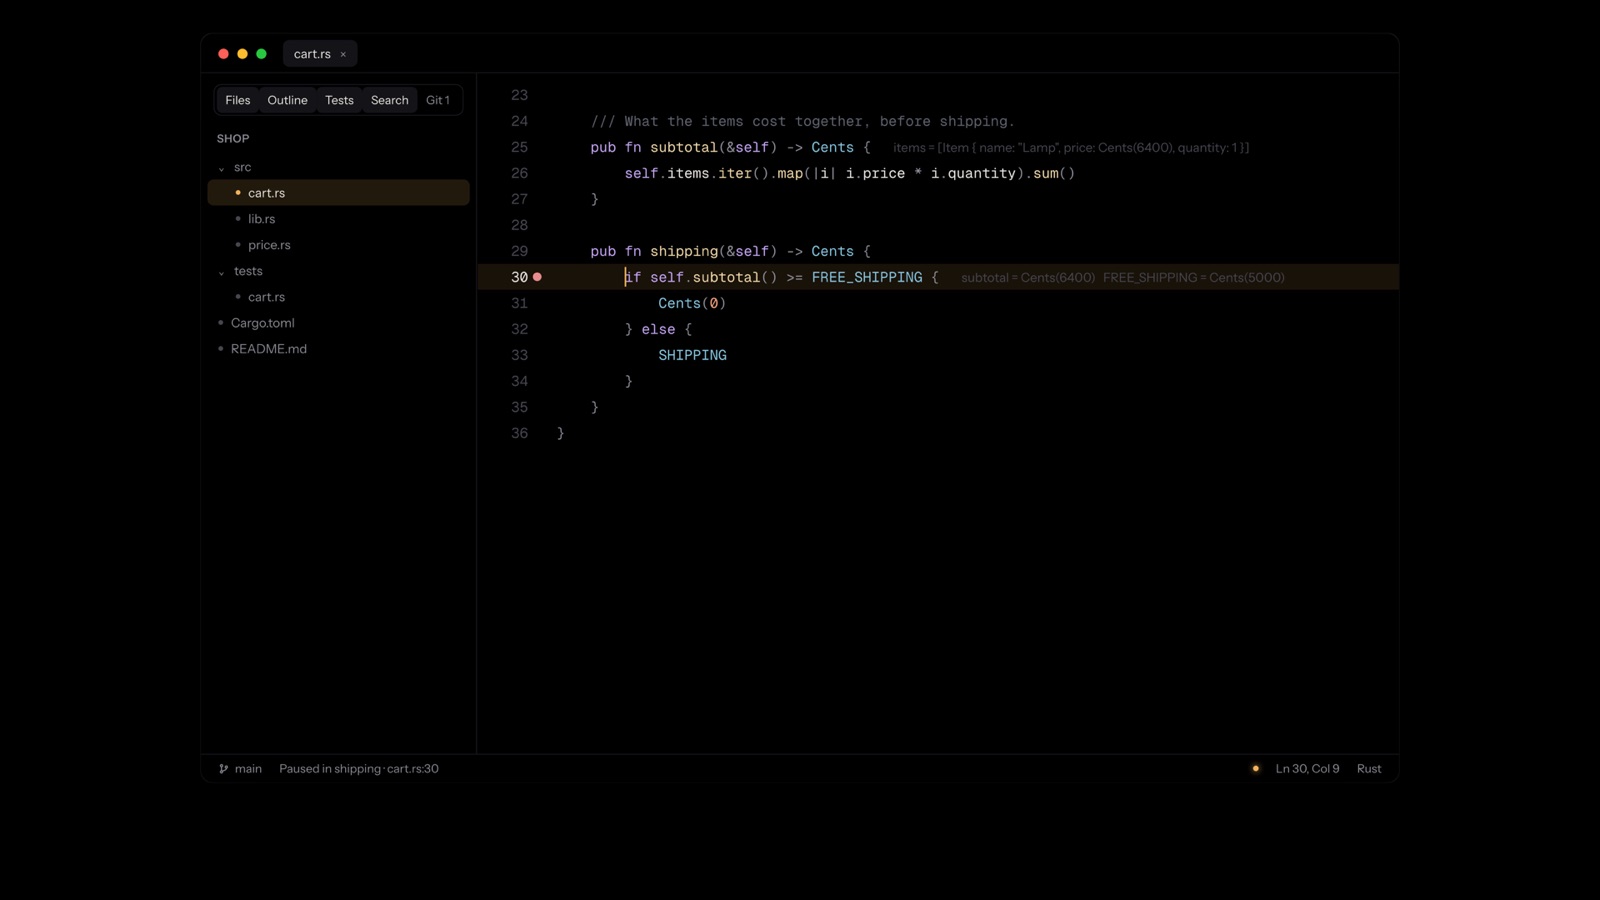1600x900 pixels.
Task: Click 'Paused in shipping · cart.rs:30' status
Action: 359,769
